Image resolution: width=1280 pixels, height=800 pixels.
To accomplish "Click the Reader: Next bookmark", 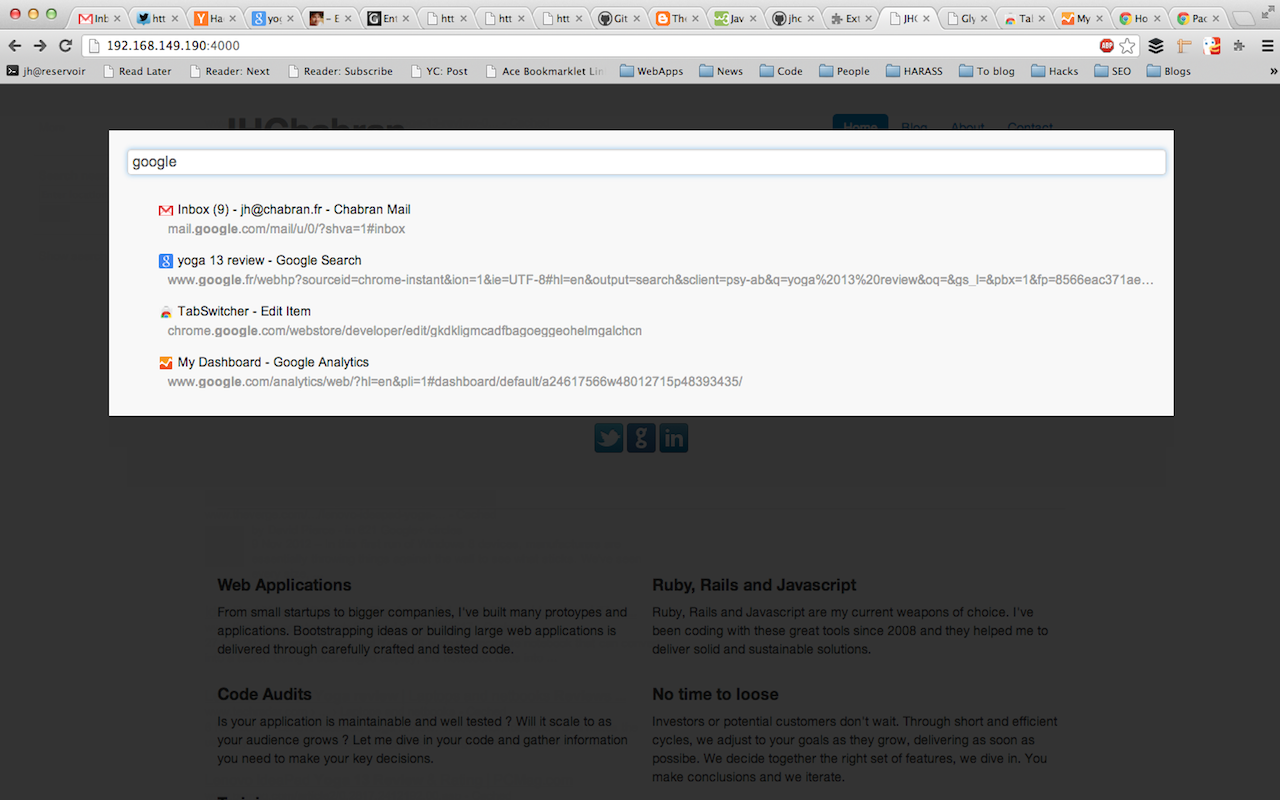I will tap(229, 71).
